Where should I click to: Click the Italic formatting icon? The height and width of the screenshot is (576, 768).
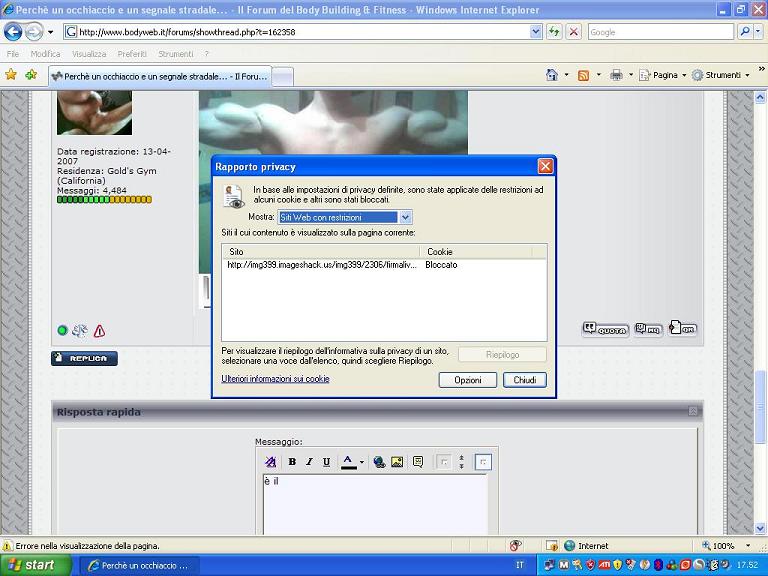click(309, 462)
